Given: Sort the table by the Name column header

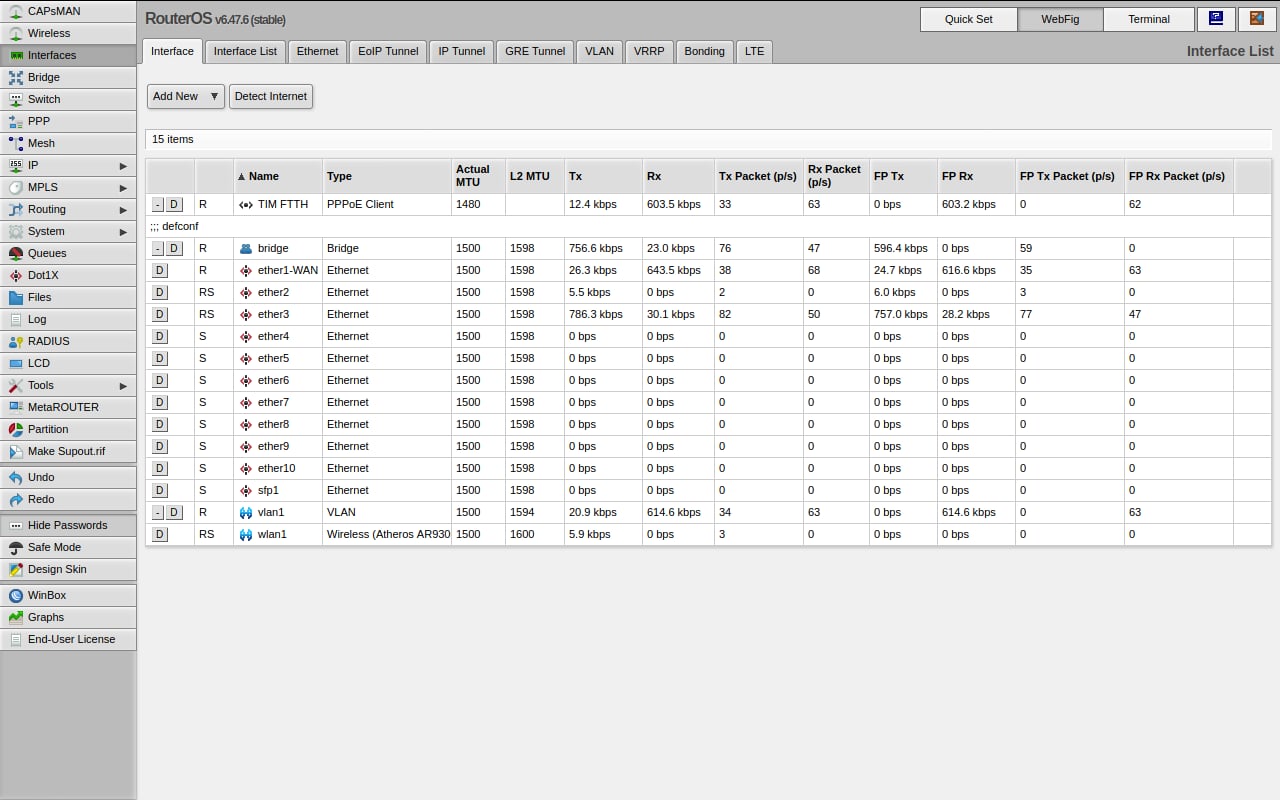Looking at the screenshot, I should click(264, 176).
